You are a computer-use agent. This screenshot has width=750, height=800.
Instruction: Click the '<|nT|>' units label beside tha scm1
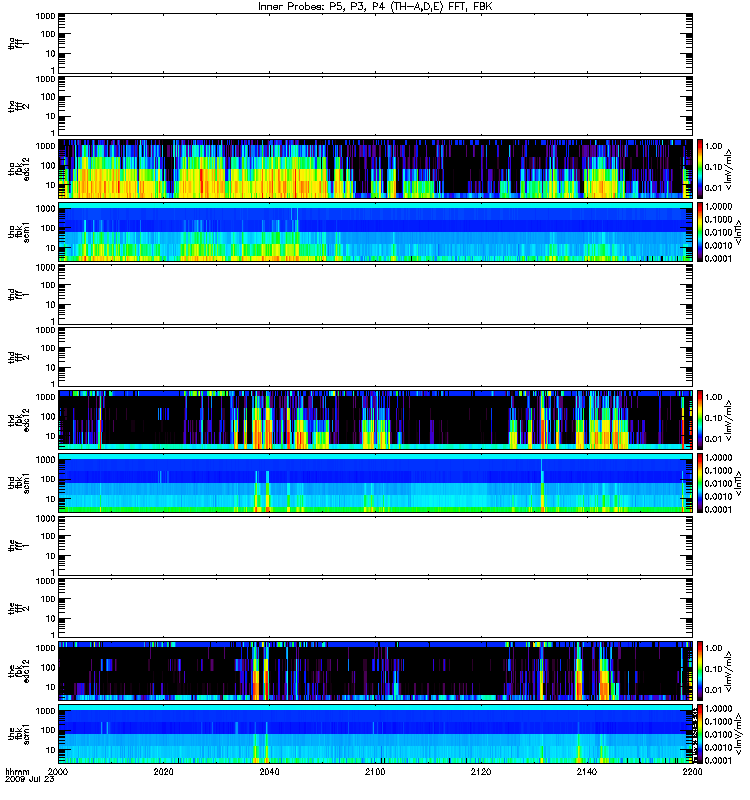737,232
